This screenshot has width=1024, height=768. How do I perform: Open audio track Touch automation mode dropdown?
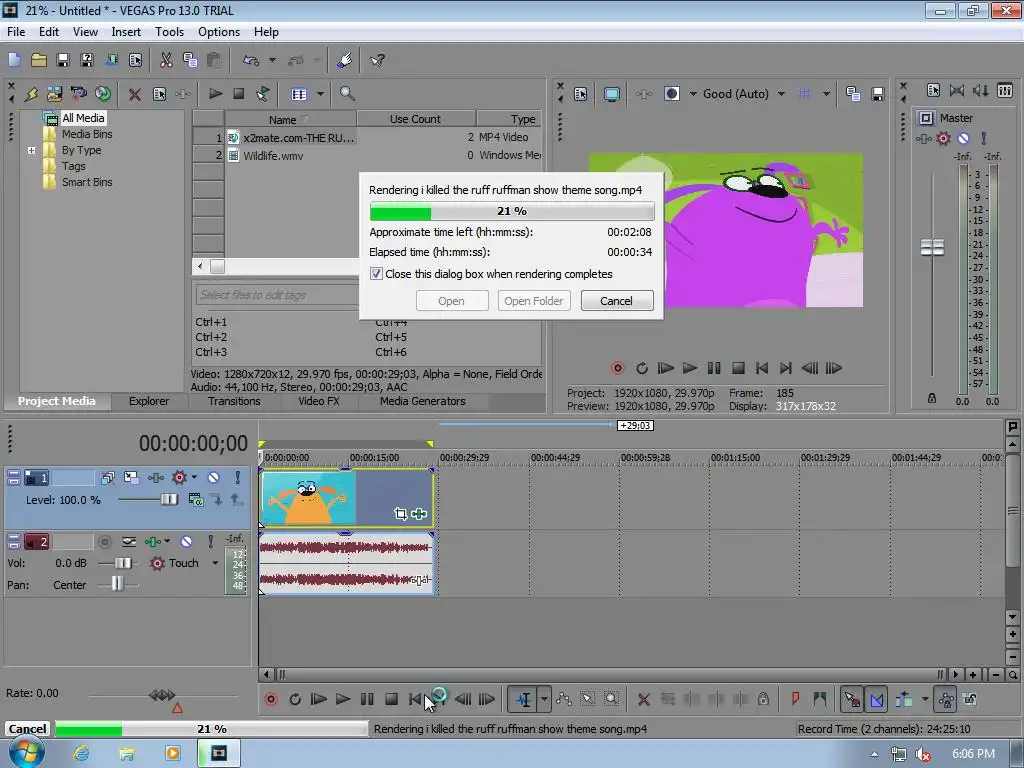[x=215, y=563]
